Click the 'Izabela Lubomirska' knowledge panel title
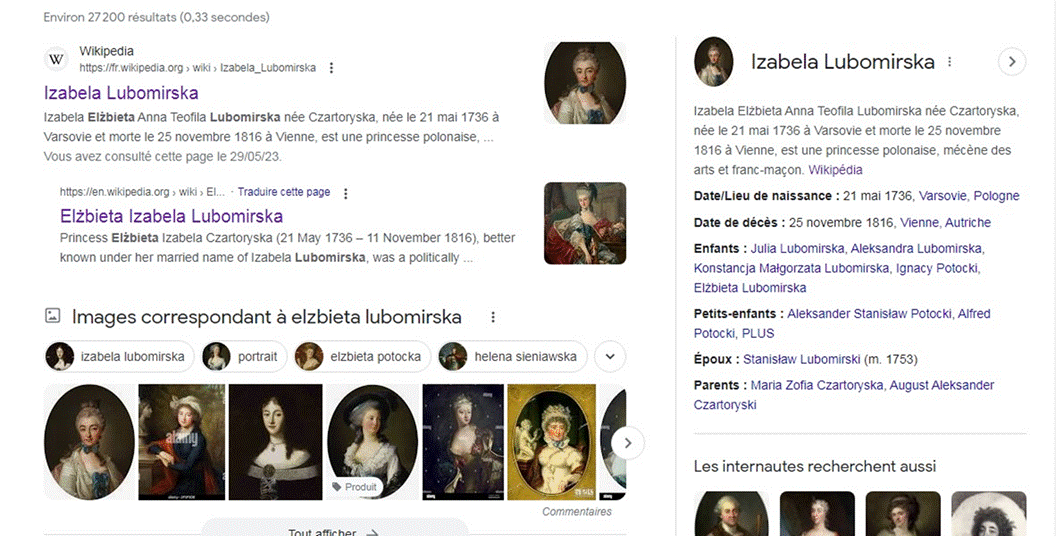Screen dimensions: 1056x536 coord(843,62)
